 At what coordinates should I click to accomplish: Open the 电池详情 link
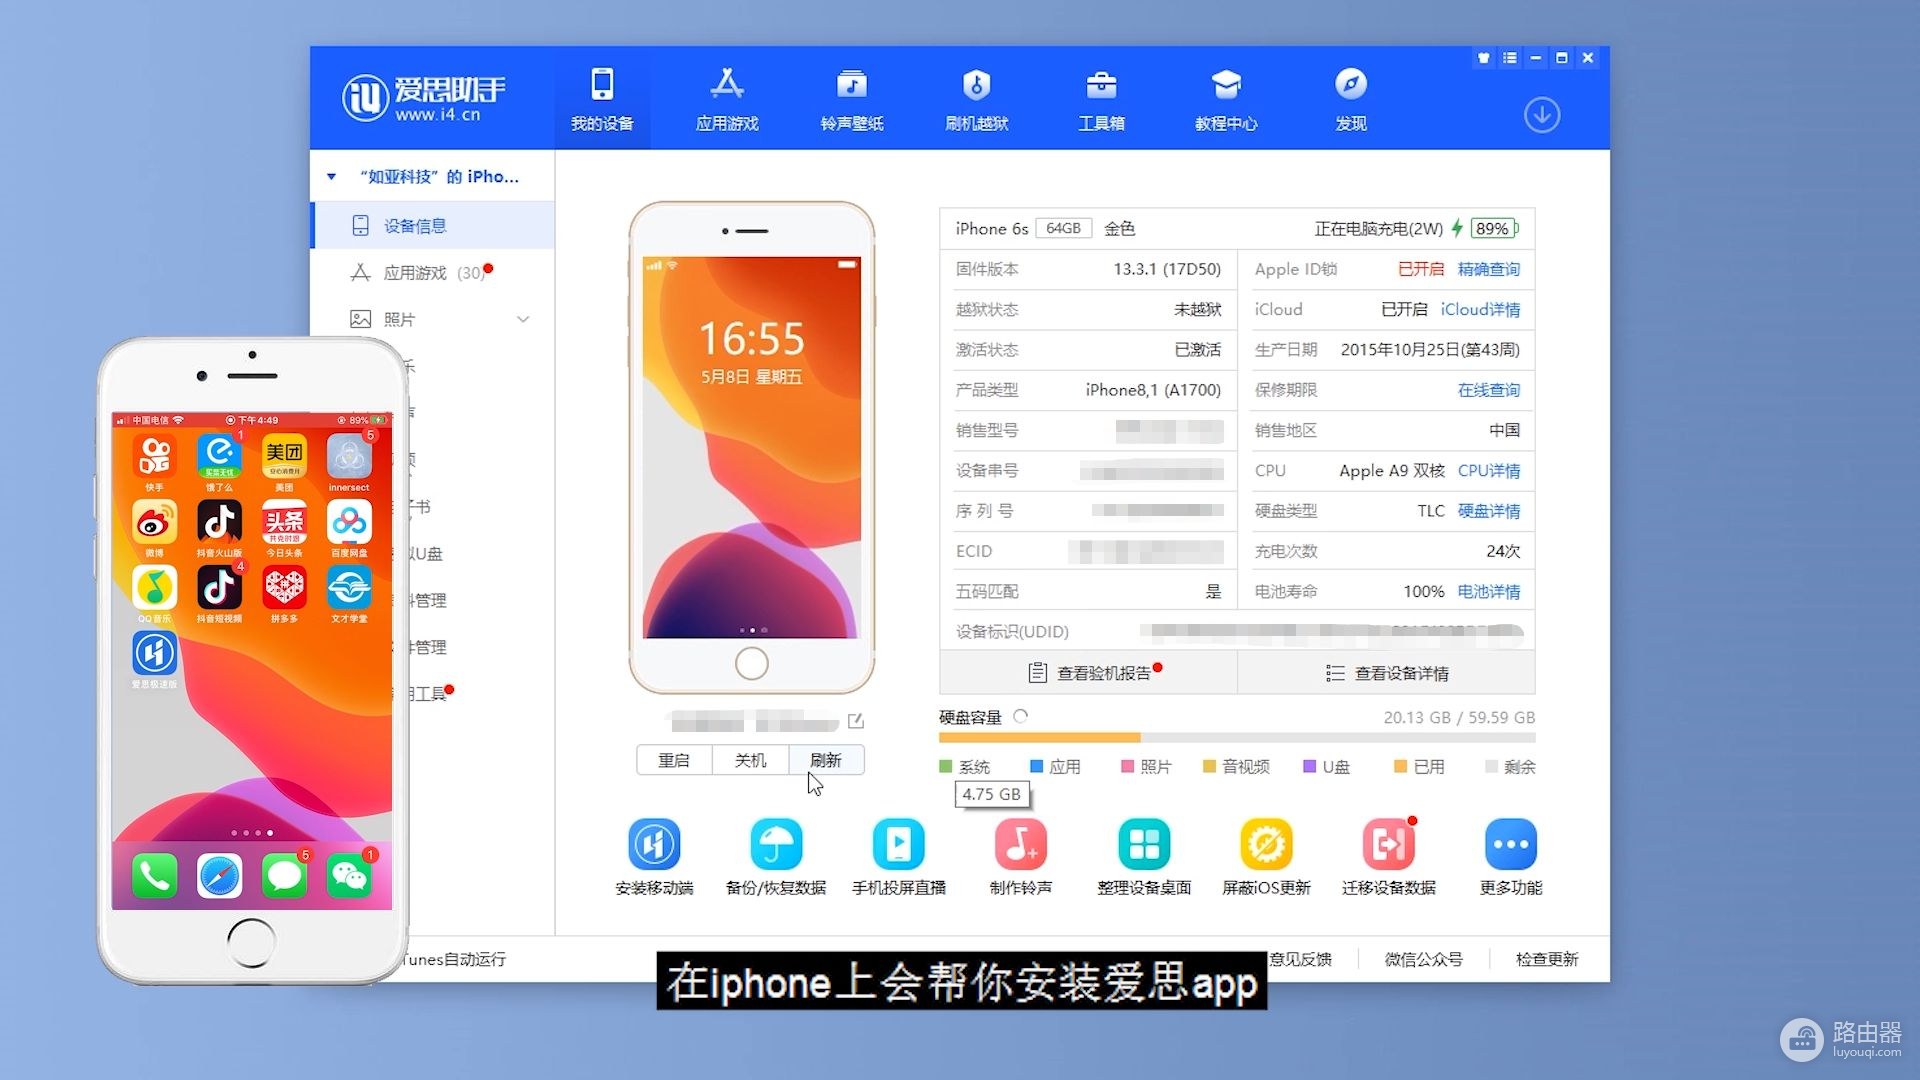pyautogui.click(x=1488, y=591)
